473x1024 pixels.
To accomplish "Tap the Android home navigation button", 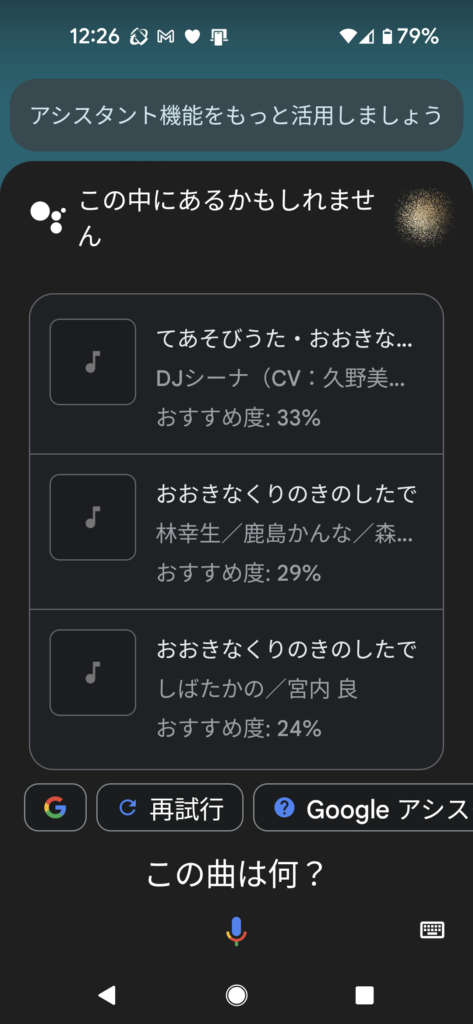I will pos(236,995).
